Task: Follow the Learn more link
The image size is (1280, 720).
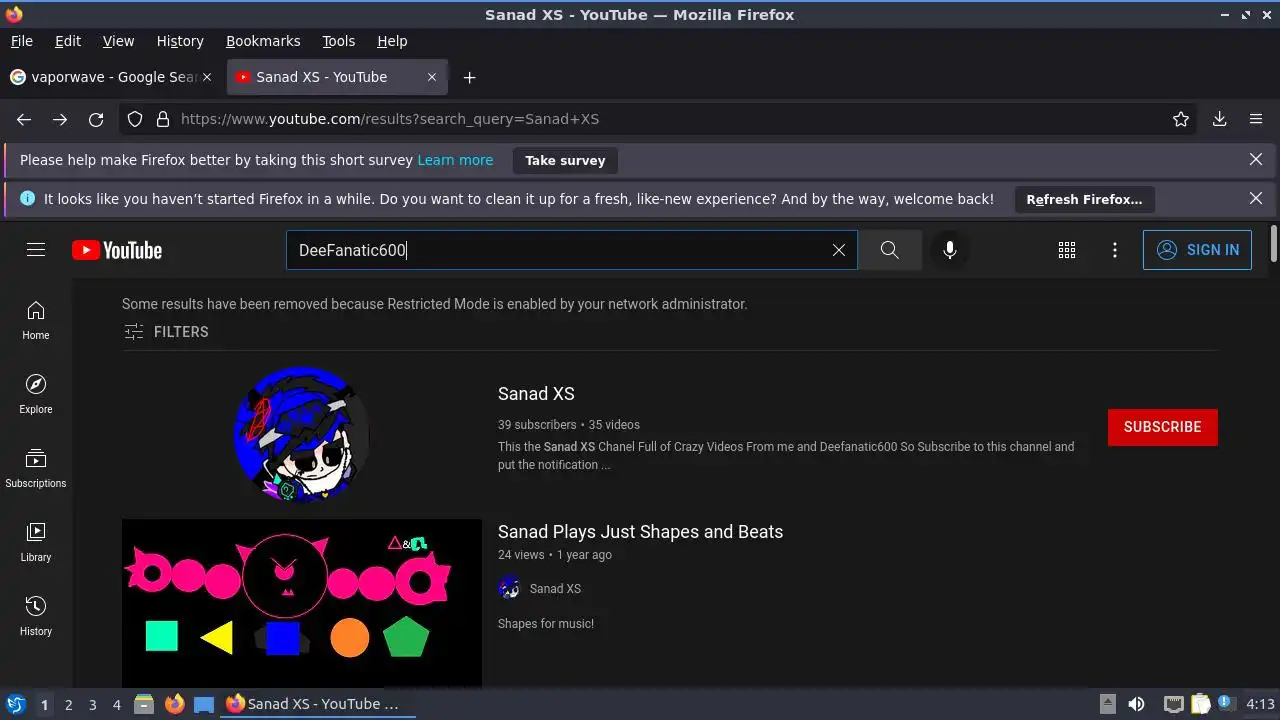Action: (455, 160)
